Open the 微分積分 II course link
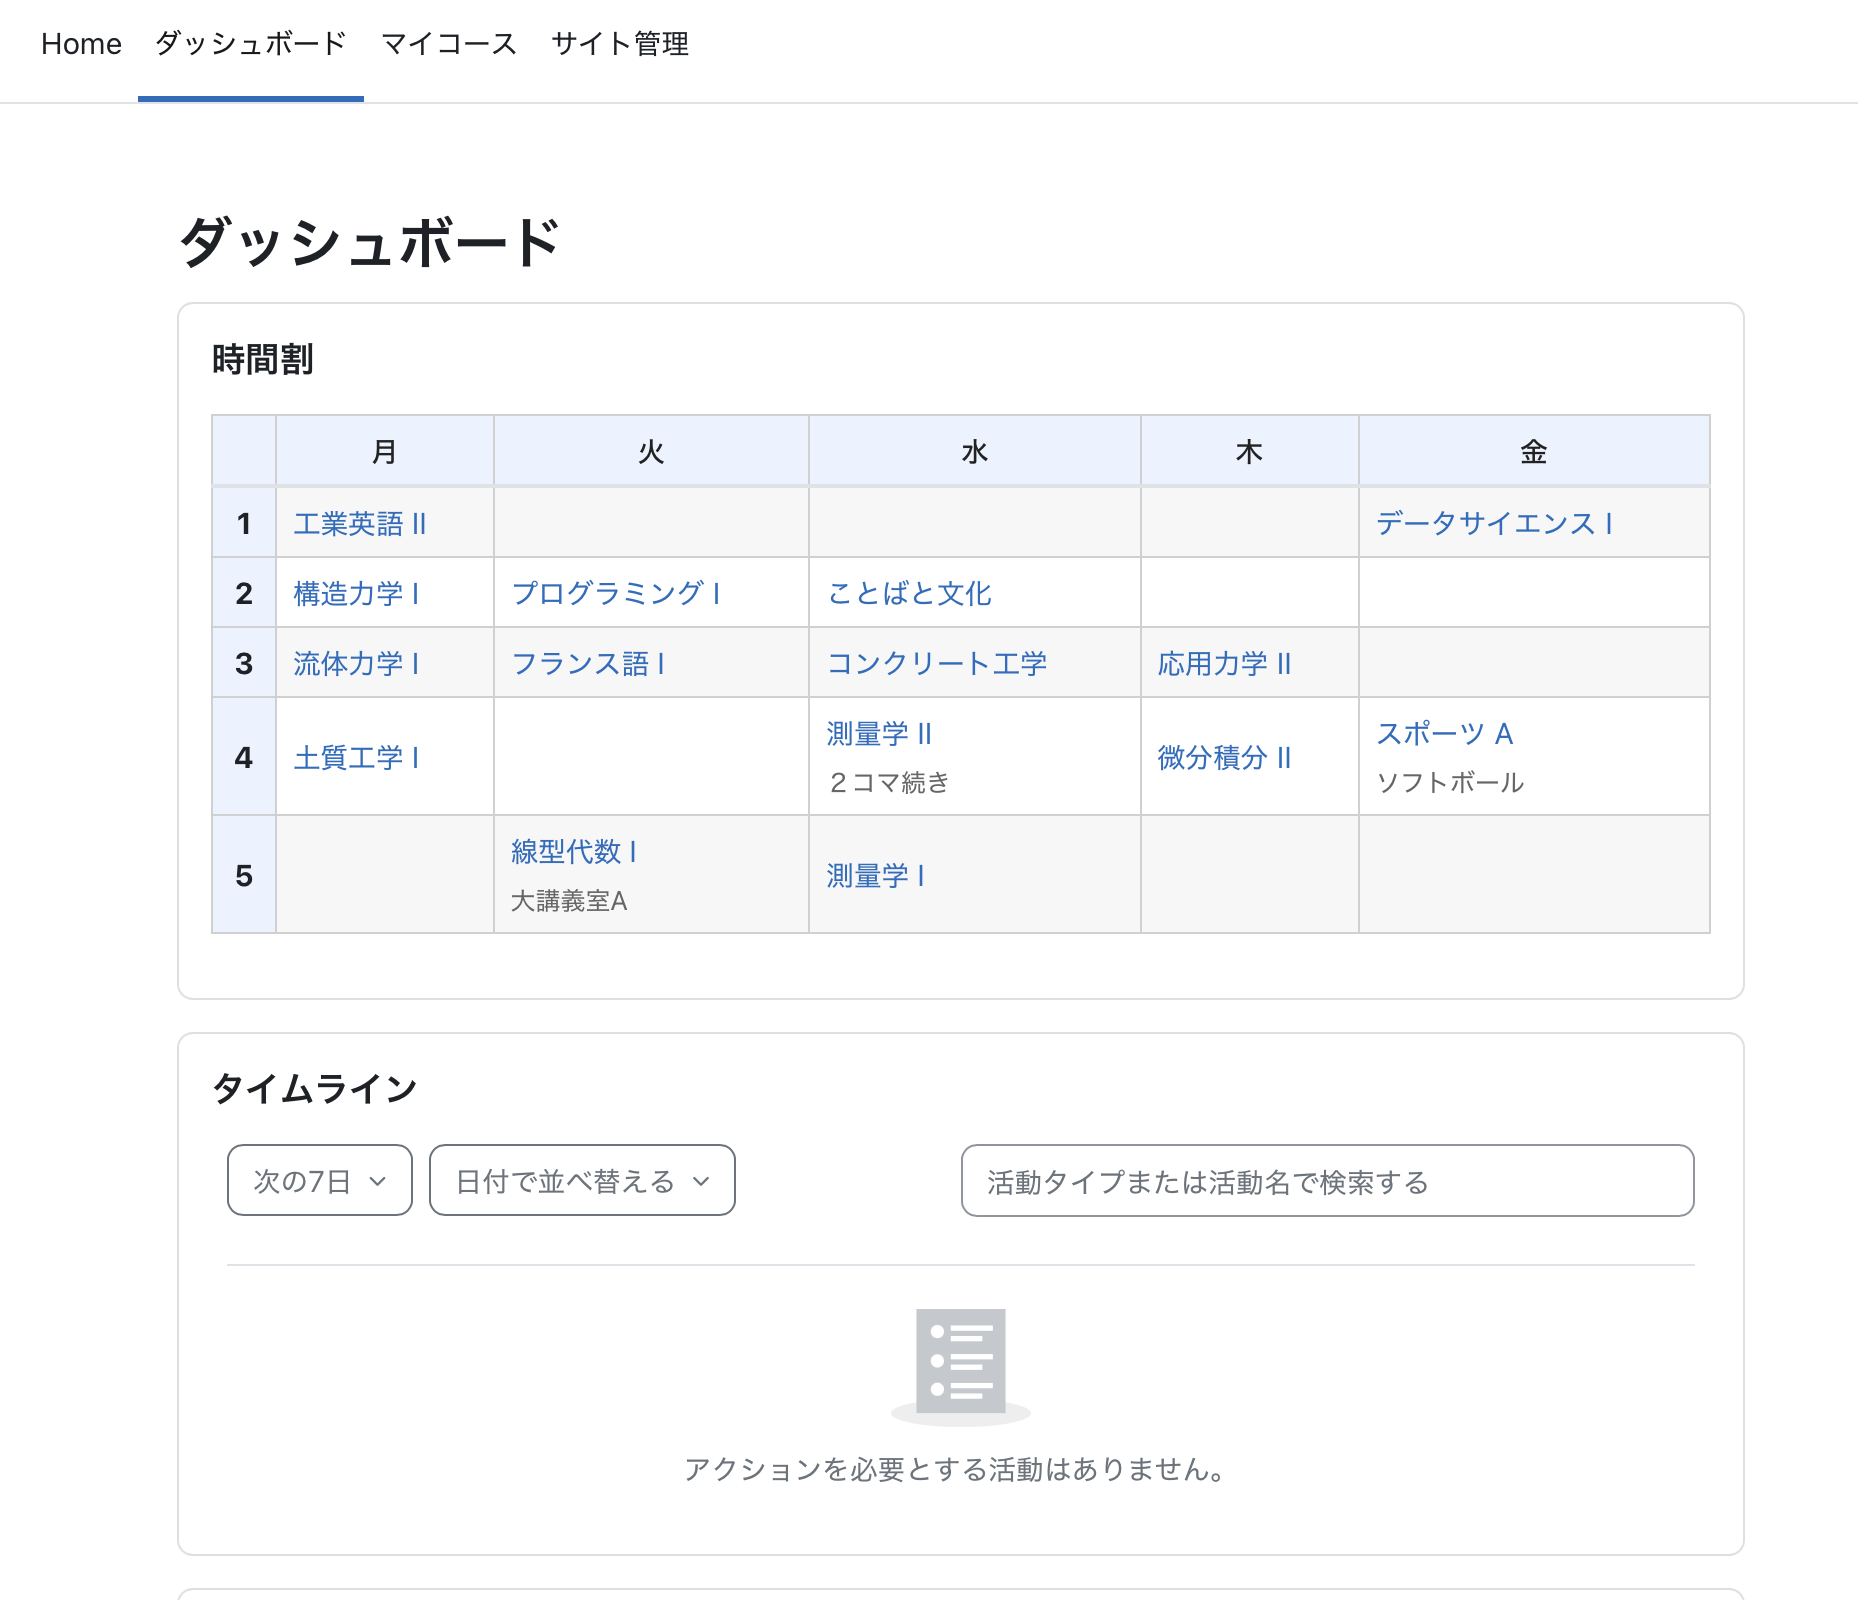The width and height of the screenshot is (1858, 1600). click(1224, 758)
